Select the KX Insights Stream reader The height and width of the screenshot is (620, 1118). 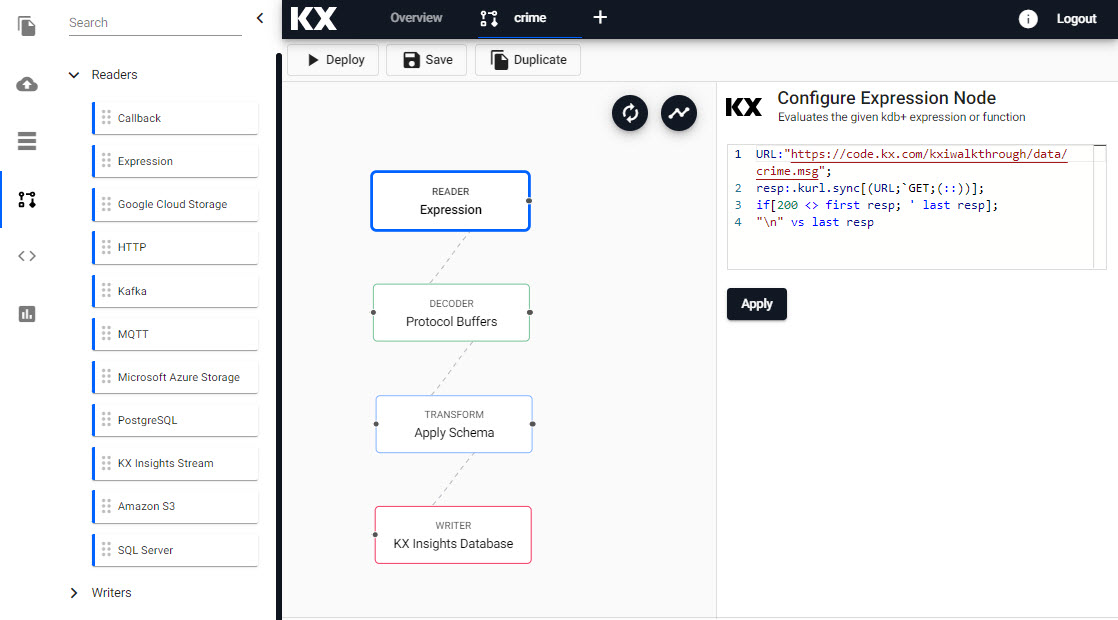point(175,463)
